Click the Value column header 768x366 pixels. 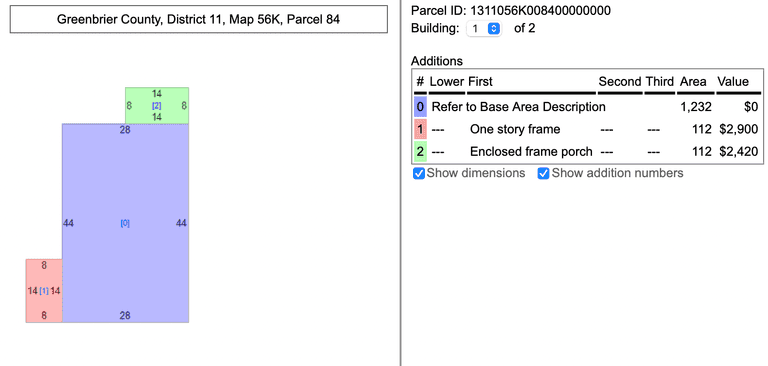(x=733, y=81)
